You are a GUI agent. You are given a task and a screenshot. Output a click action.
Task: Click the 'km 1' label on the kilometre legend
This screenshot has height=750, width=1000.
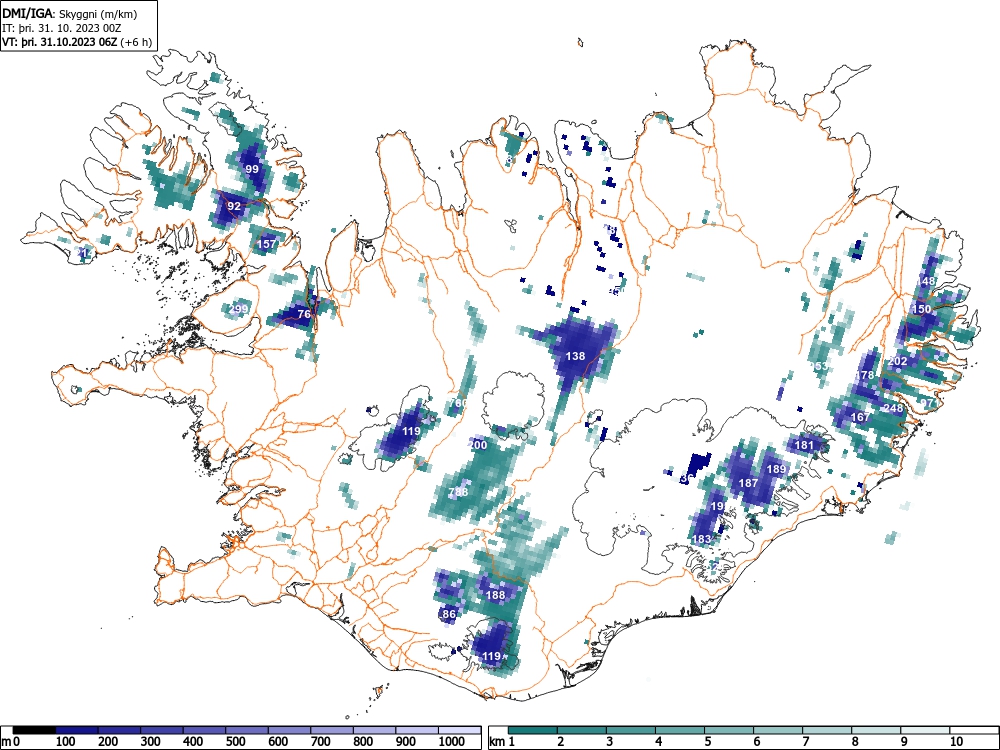point(502,742)
